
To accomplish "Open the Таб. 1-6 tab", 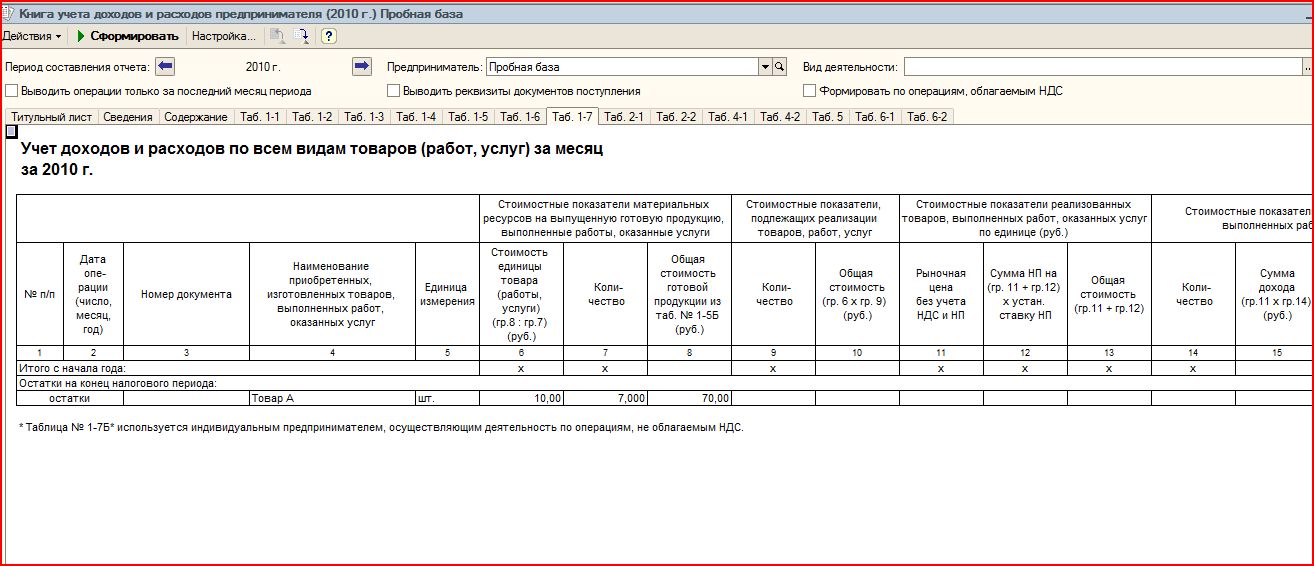I will [520, 117].
